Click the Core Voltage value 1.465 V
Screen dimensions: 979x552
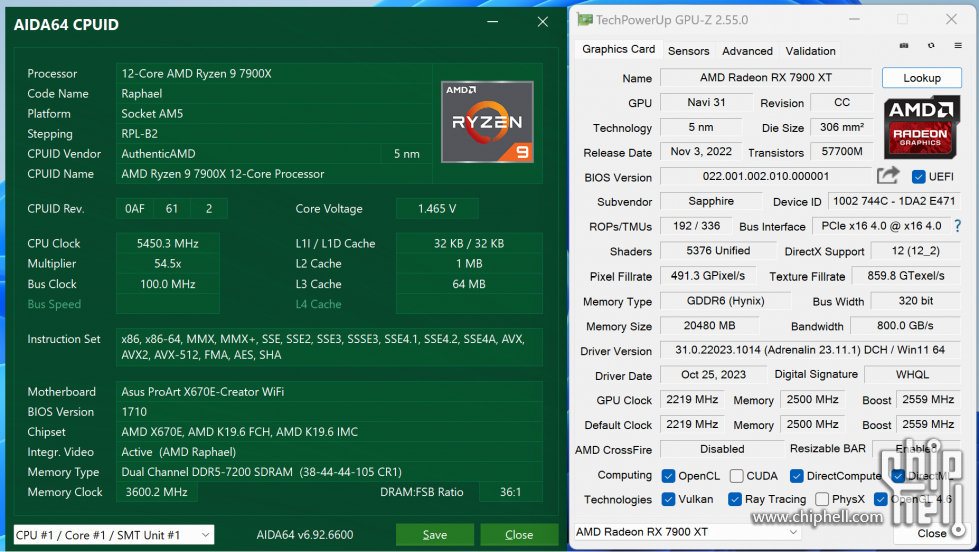pos(437,209)
